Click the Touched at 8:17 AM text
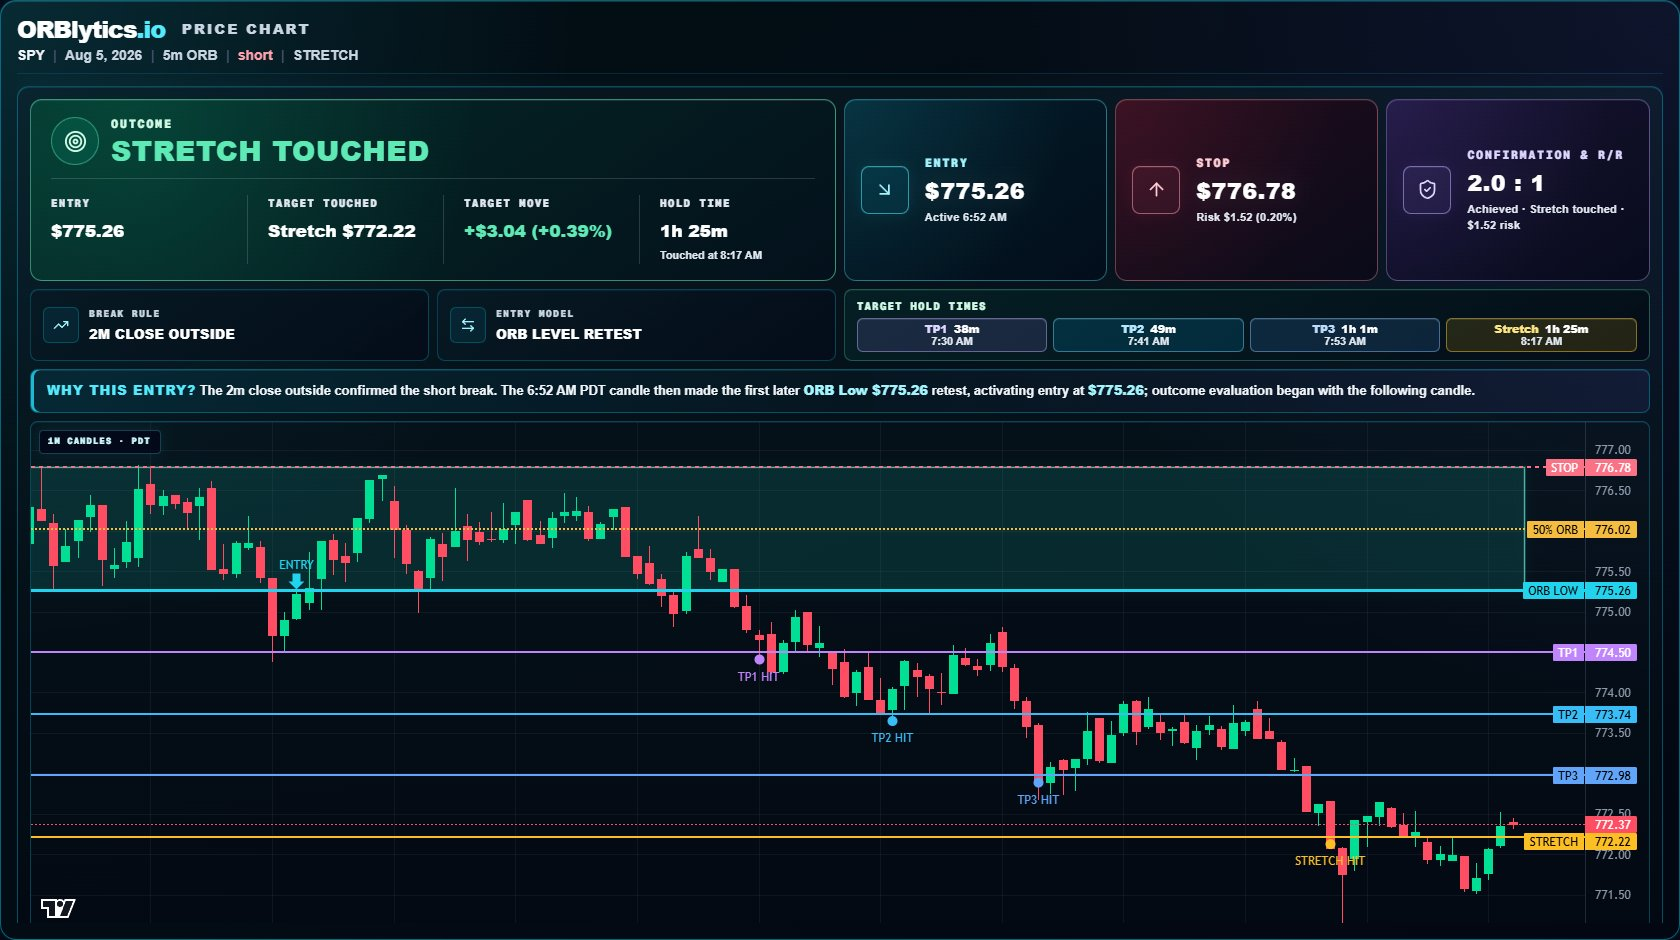 (x=711, y=255)
